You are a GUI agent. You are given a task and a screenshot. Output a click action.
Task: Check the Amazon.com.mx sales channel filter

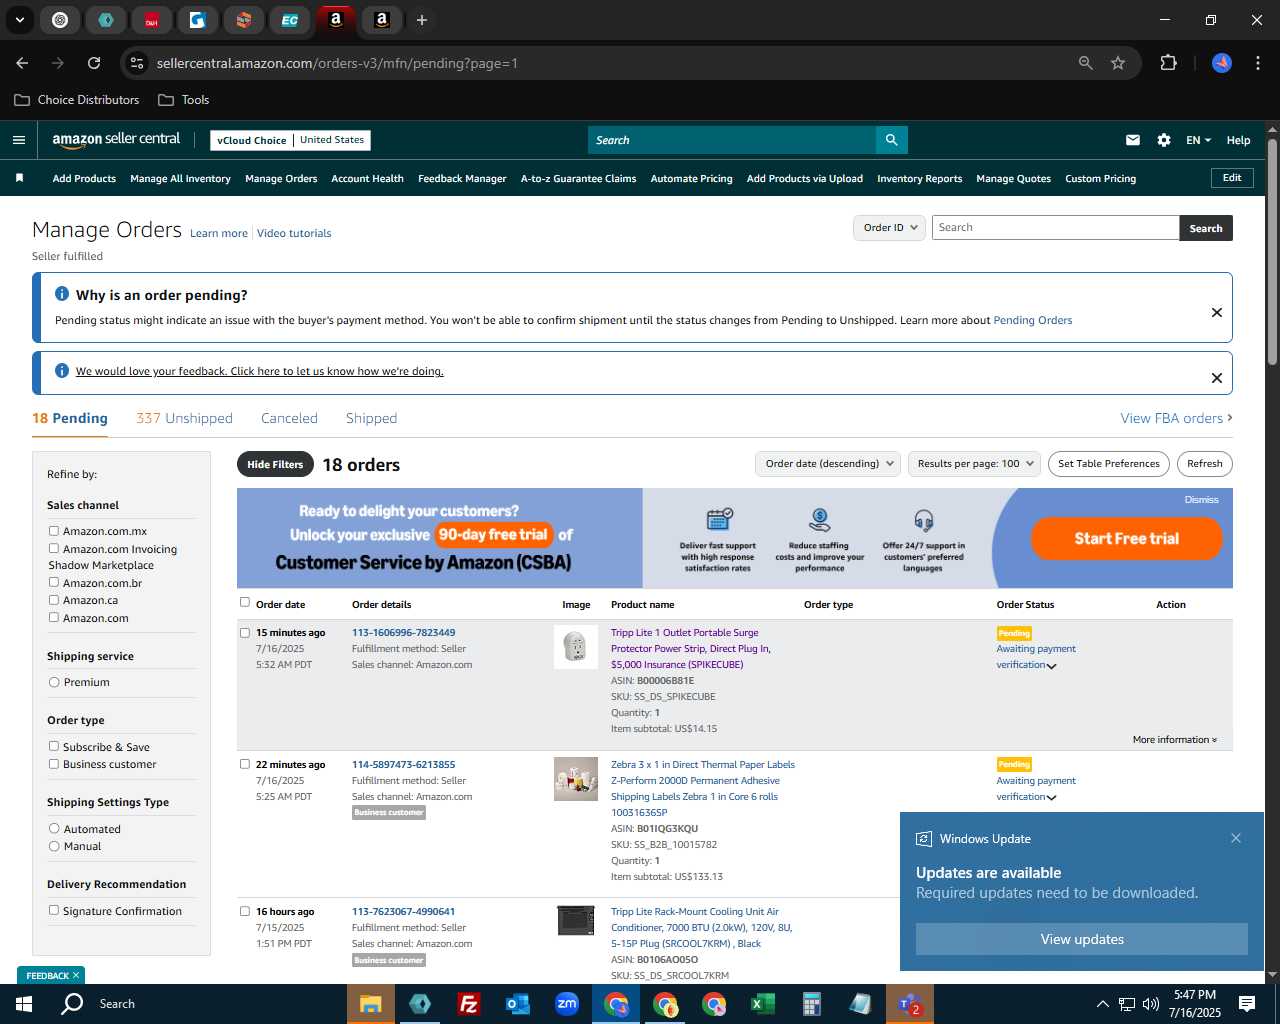[54, 531]
